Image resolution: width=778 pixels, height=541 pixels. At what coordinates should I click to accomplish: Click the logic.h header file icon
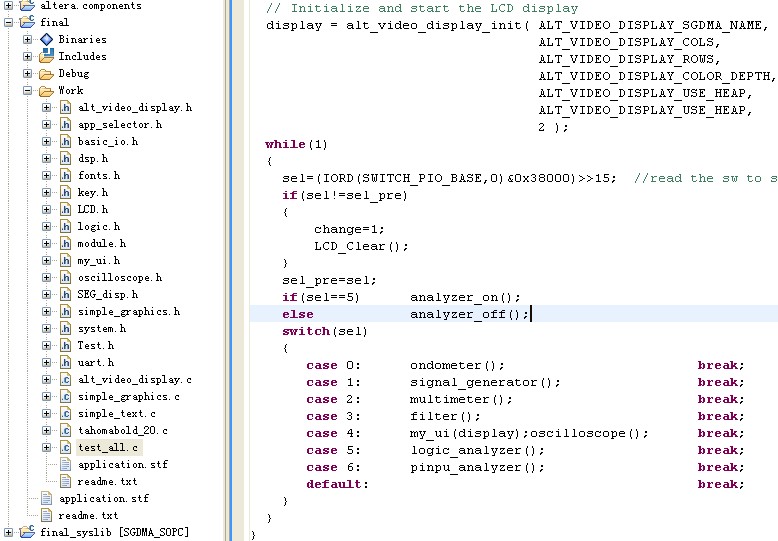pos(65,226)
